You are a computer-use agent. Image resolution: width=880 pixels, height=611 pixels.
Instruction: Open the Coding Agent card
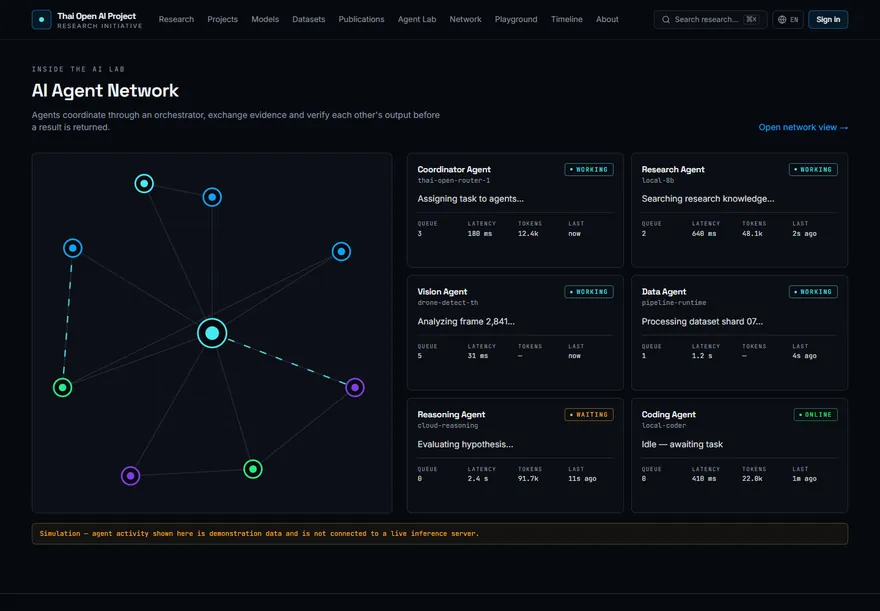click(x=740, y=456)
